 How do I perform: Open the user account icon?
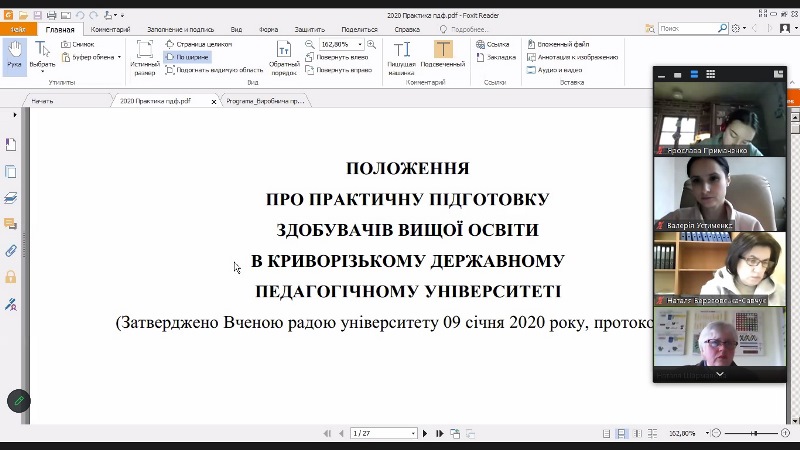pos(785,29)
